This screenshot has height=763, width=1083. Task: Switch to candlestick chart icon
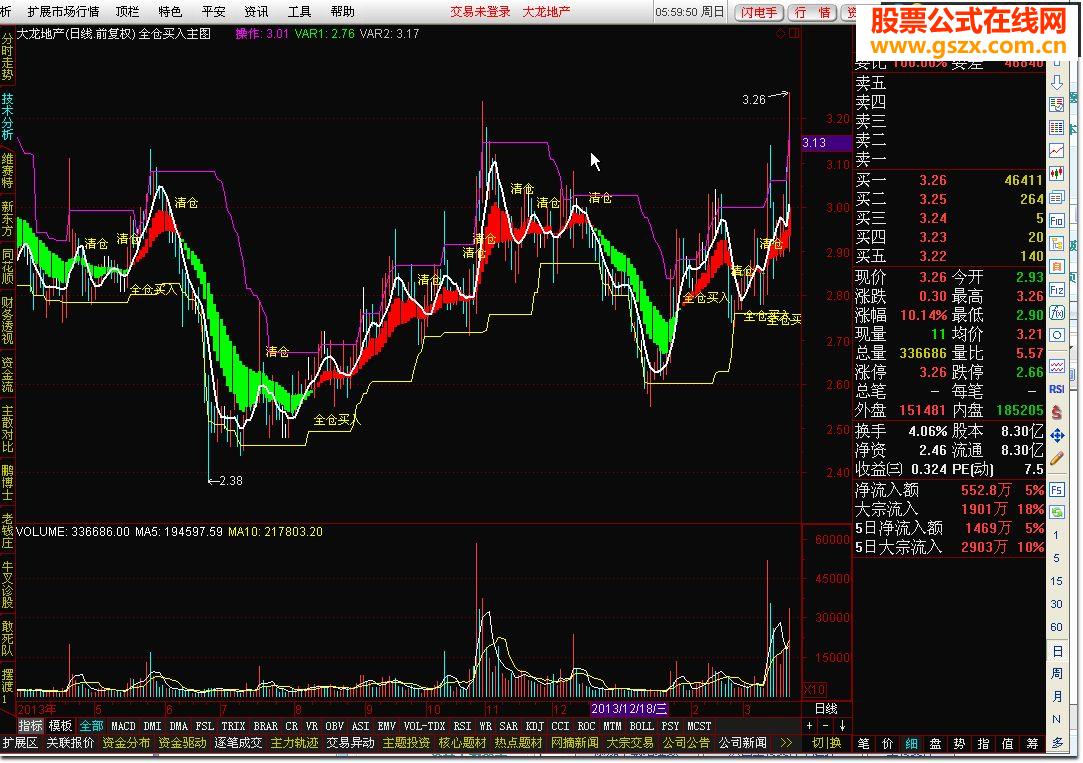(x=1057, y=174)
